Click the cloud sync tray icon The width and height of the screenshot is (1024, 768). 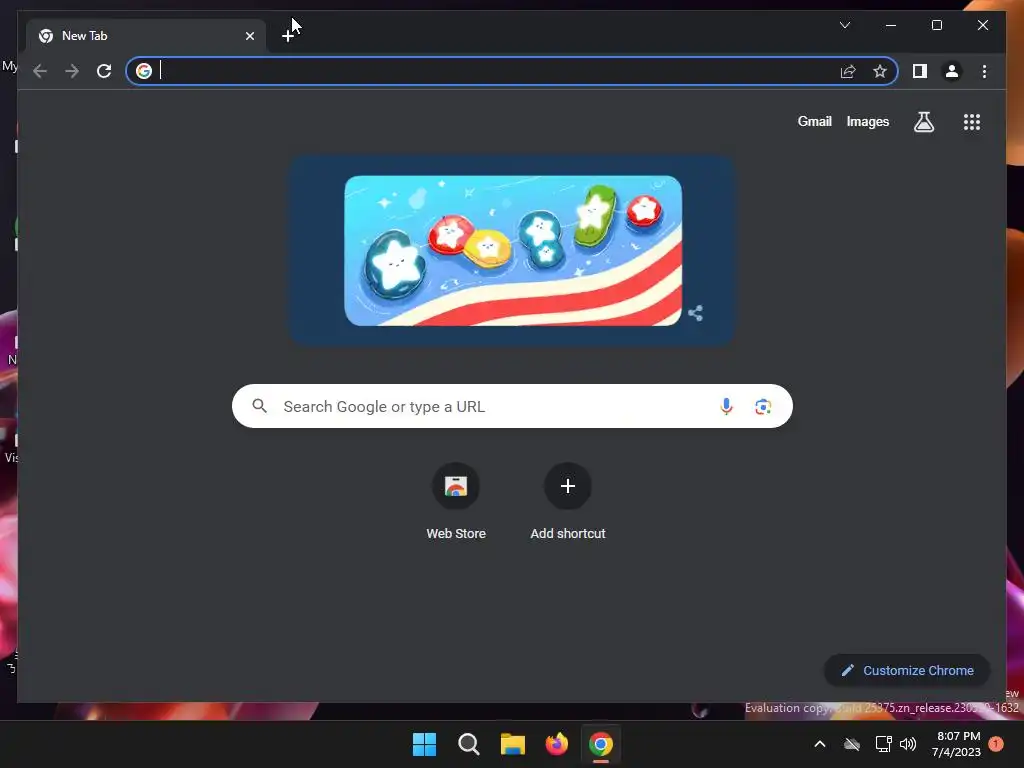[x=852, y=744]
